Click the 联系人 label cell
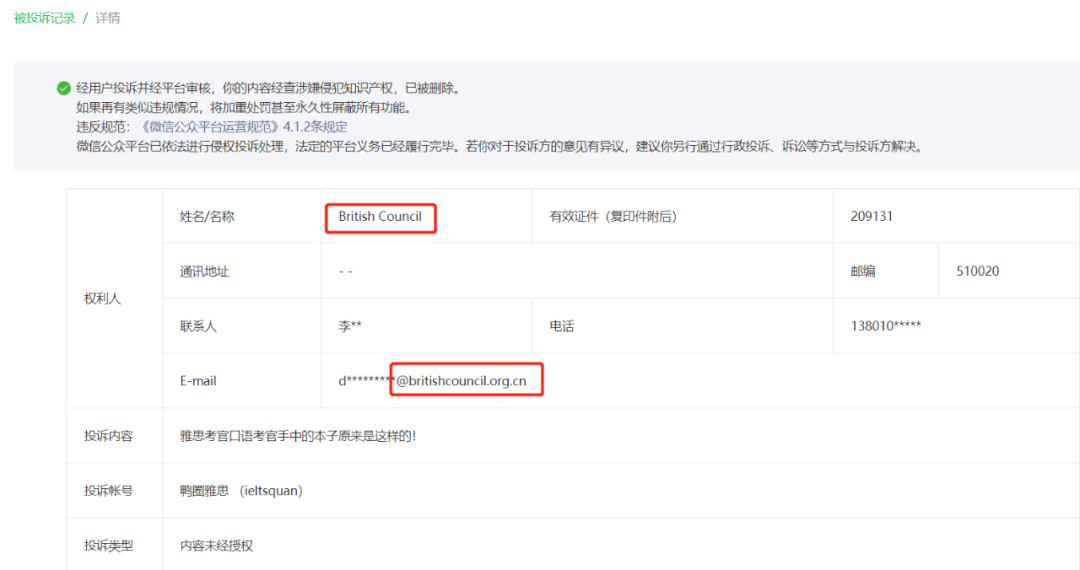Screen dimensions: 1080x570 click(x=242, y=326)
